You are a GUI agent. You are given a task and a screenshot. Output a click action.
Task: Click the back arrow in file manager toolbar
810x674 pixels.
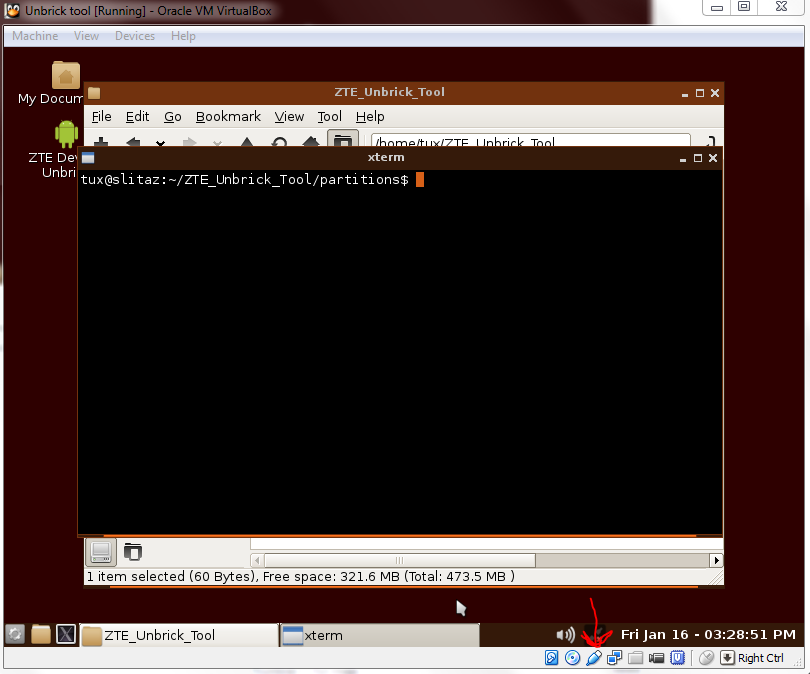pos(133,142)
